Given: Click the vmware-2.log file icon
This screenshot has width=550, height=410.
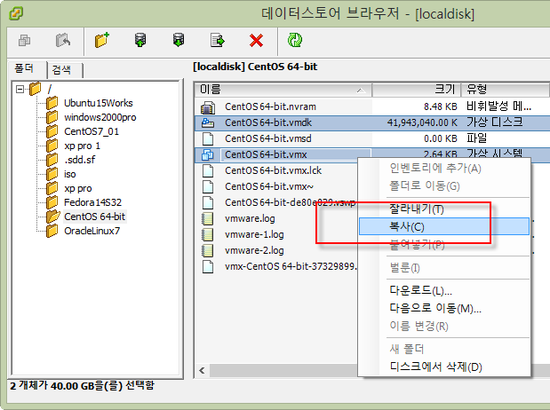Looking at the screenshot, I should [x=208, y=250].
